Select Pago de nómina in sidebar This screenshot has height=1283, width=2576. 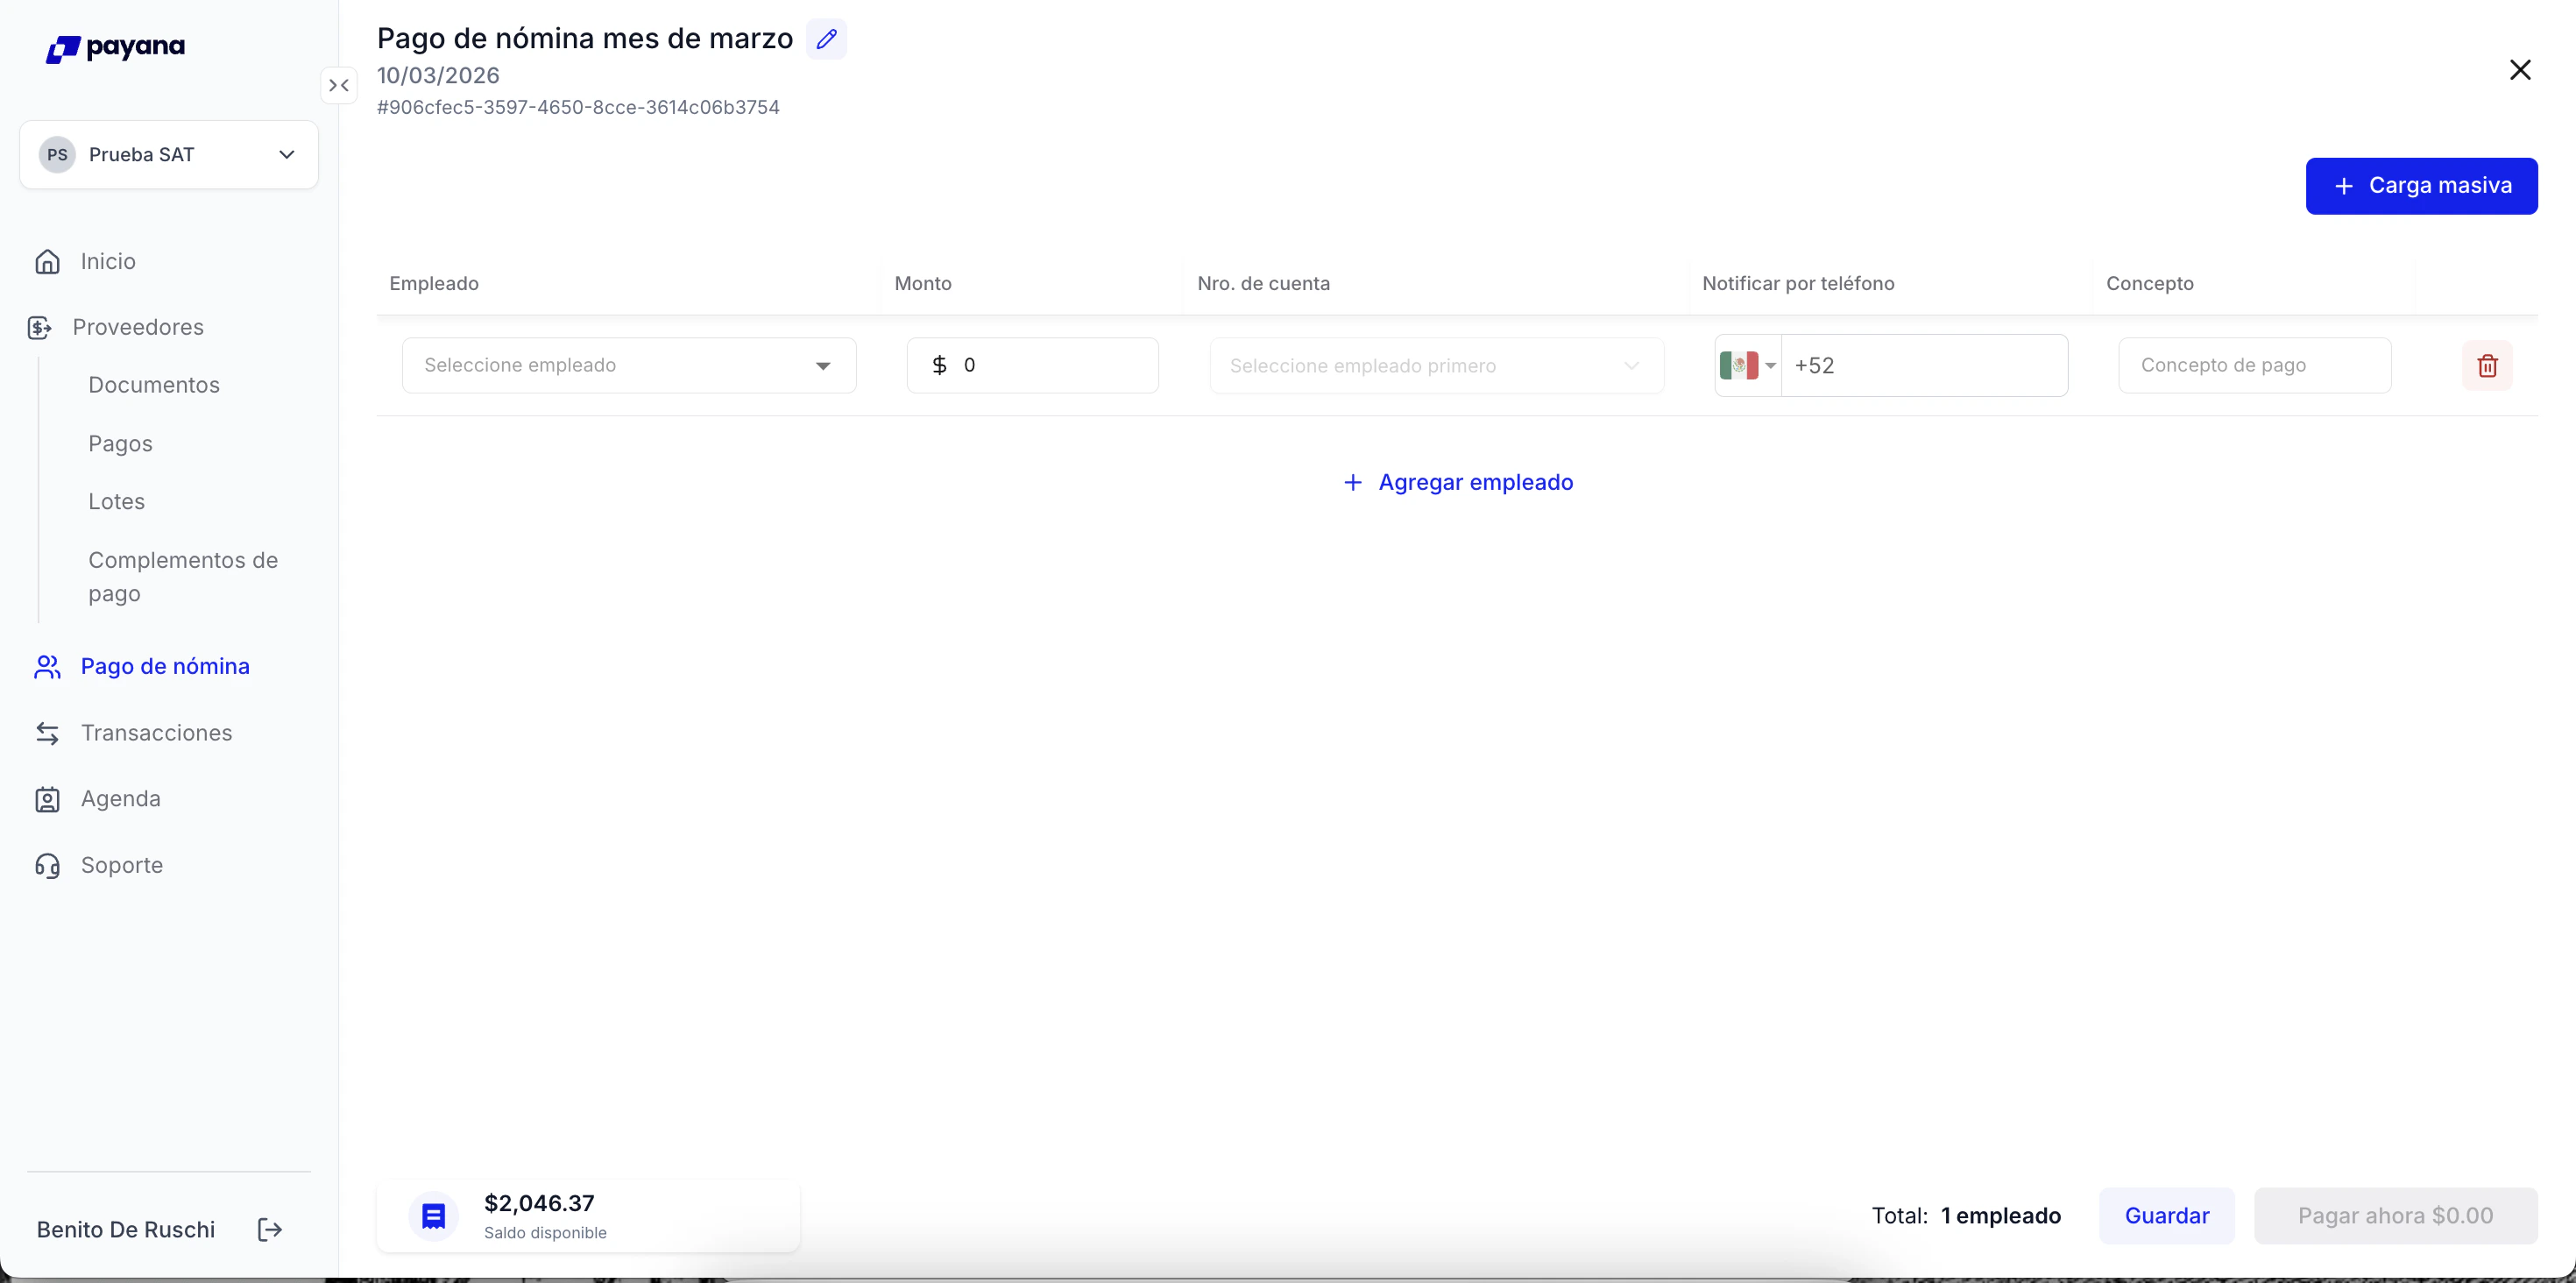(165, 667)
